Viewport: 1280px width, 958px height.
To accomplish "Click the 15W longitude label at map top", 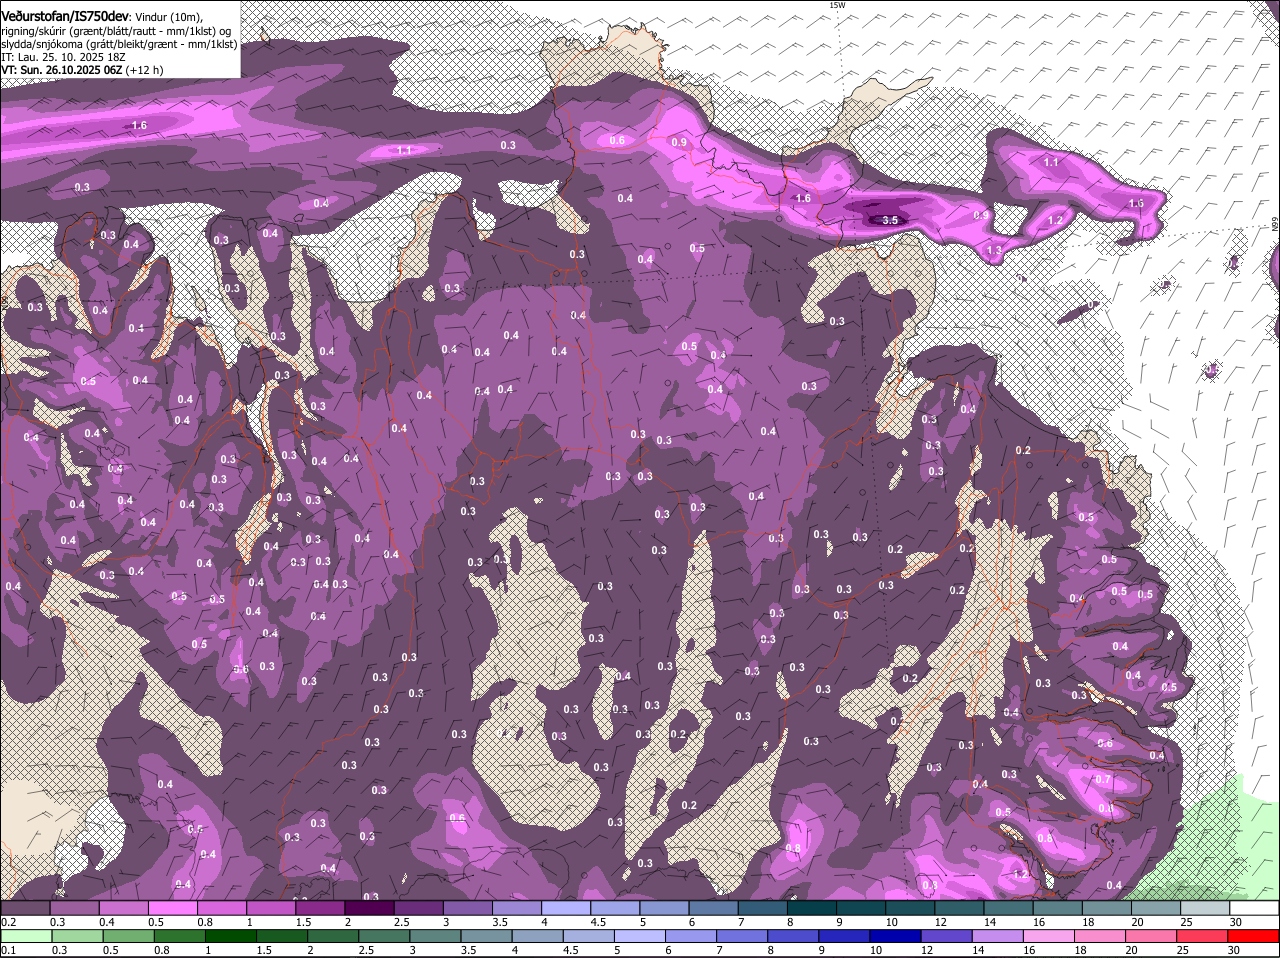I will 837,6.
